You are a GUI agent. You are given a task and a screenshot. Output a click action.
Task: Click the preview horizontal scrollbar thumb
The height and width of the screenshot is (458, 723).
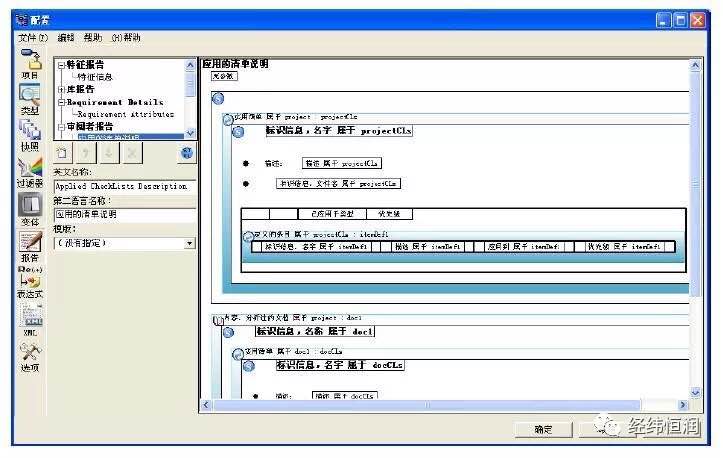coord(427,405)
